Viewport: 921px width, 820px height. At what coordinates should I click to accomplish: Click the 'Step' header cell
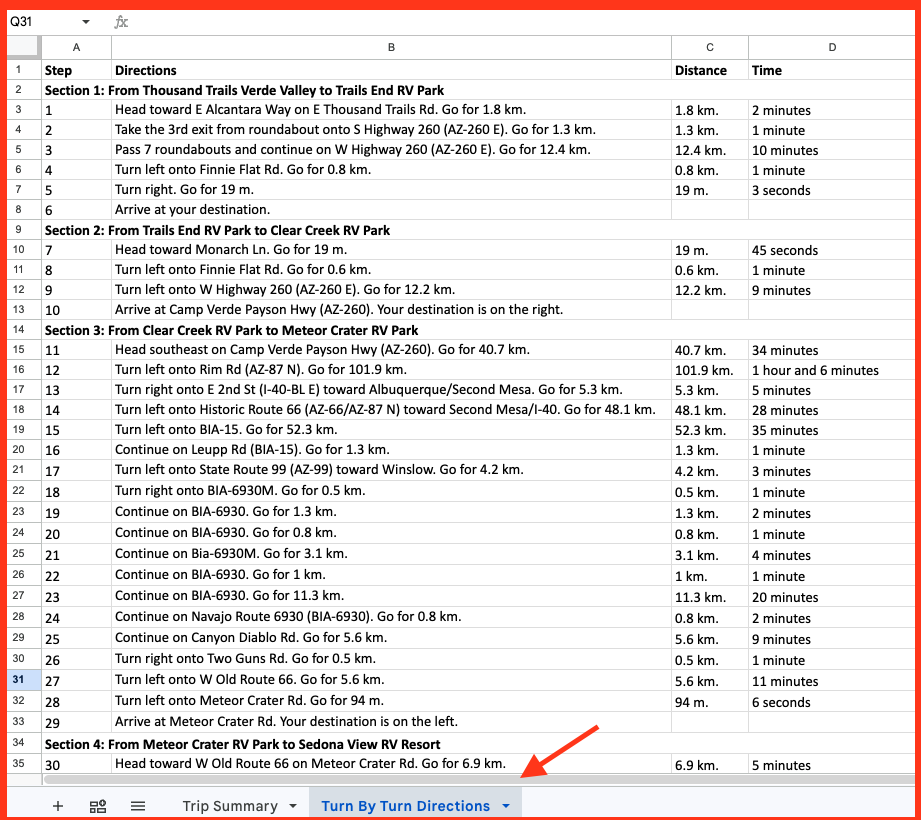(x=76, y=70)
